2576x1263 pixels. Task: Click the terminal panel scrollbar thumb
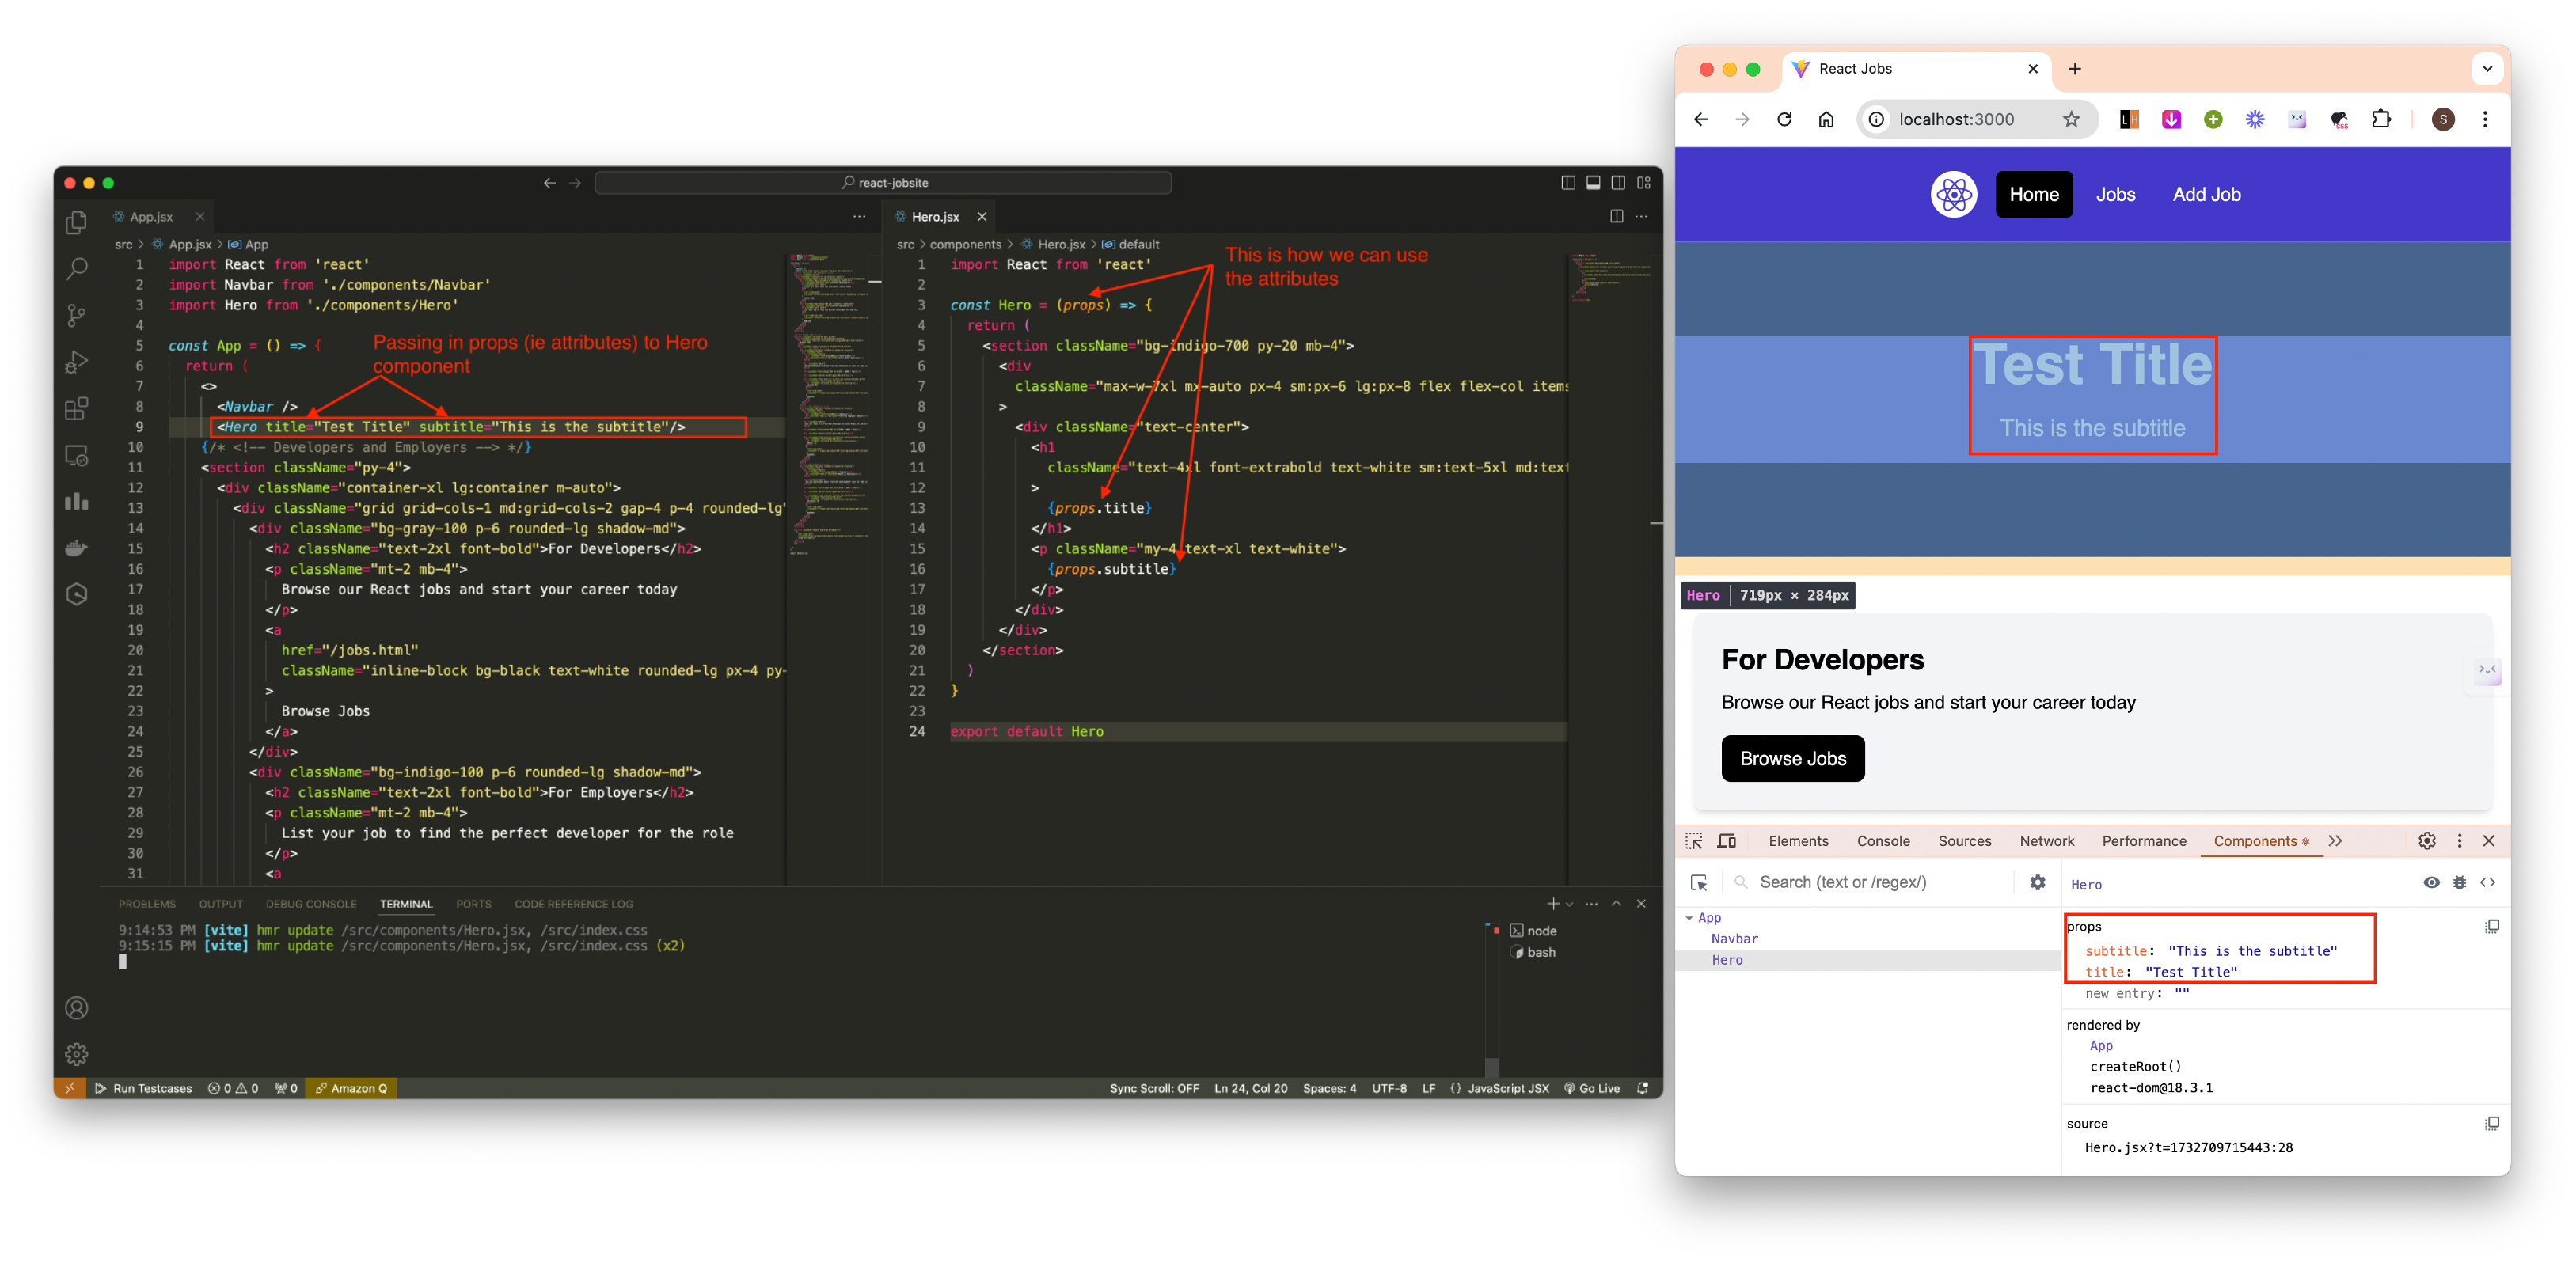[x=1491, y=1066]
